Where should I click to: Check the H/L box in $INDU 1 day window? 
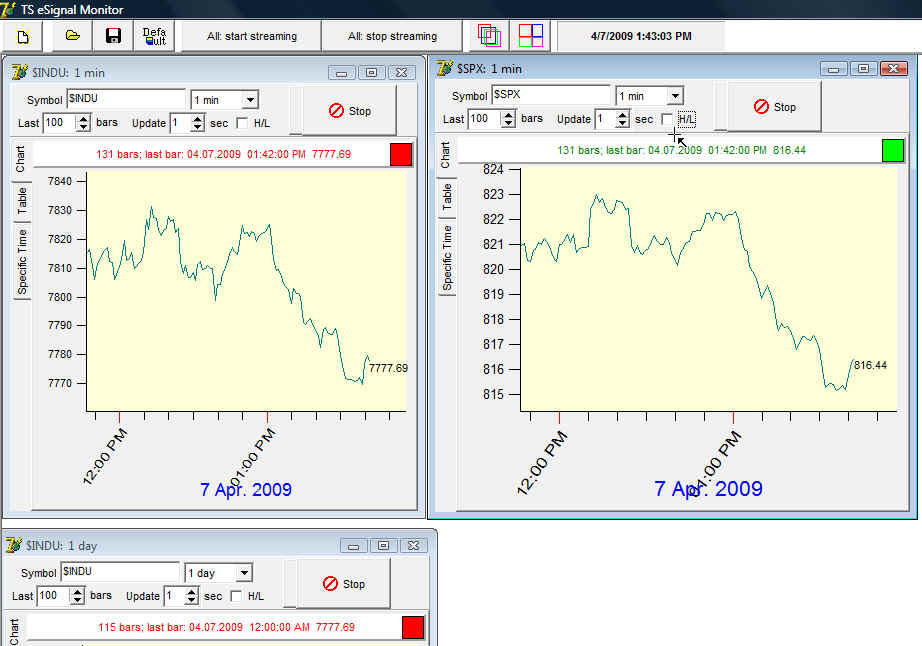point(236,596)
